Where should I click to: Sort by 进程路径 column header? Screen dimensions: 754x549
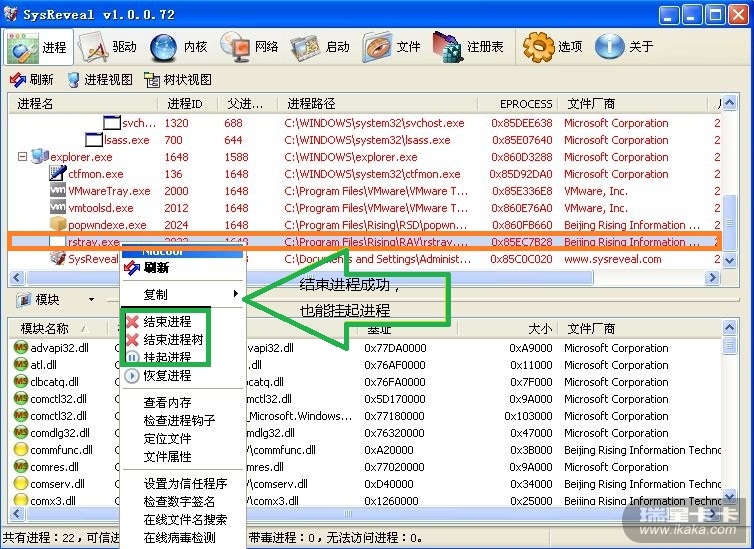[x=378, y=104]
